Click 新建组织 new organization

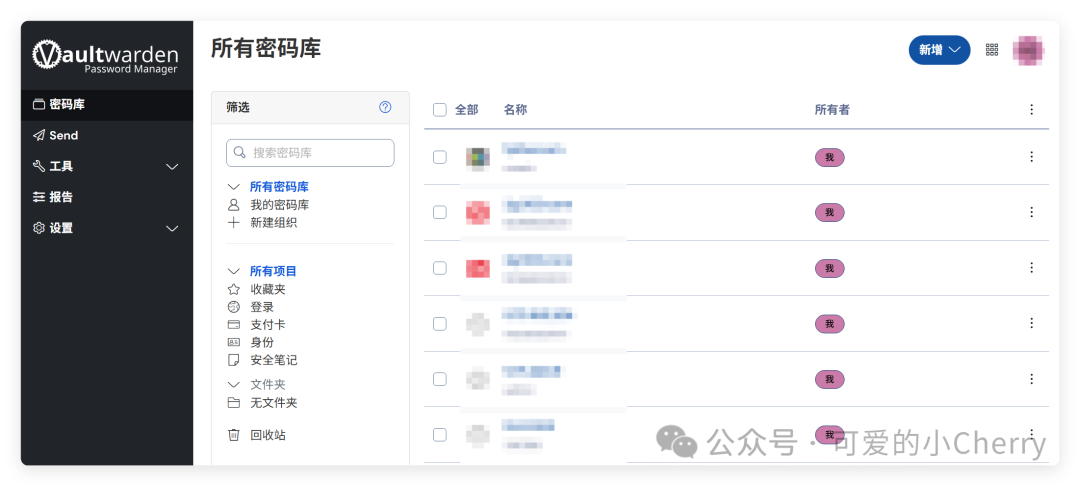pyautogui.click(x=273, y=222)
